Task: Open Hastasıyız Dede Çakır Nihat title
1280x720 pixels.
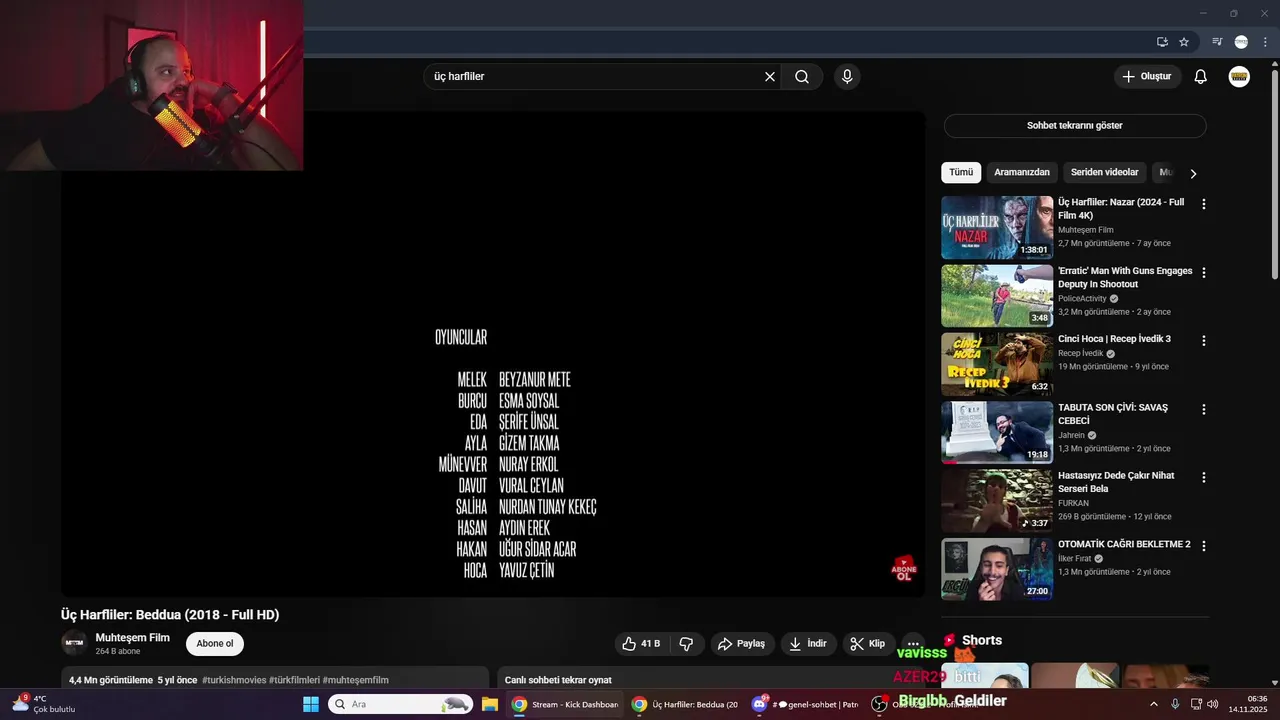Action: point(1116,482)
